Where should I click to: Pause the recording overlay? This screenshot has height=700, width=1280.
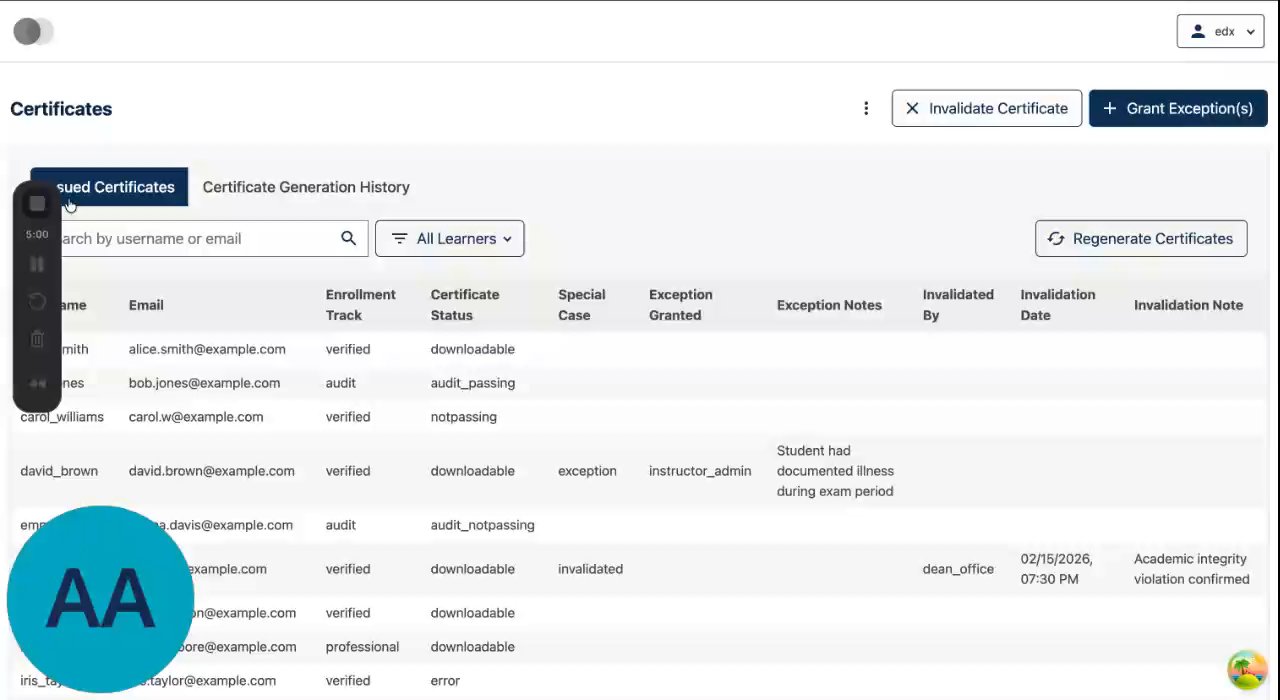tap(37, 264)
